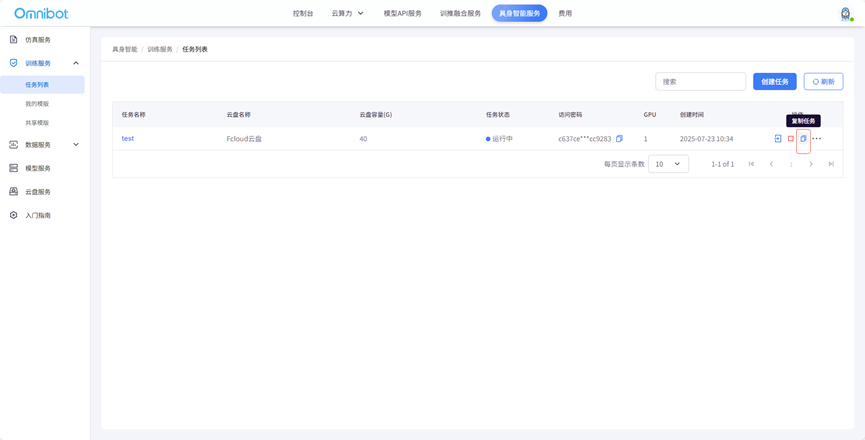Click the 复制任务 copy icon for test

click(x=803, y=138)
